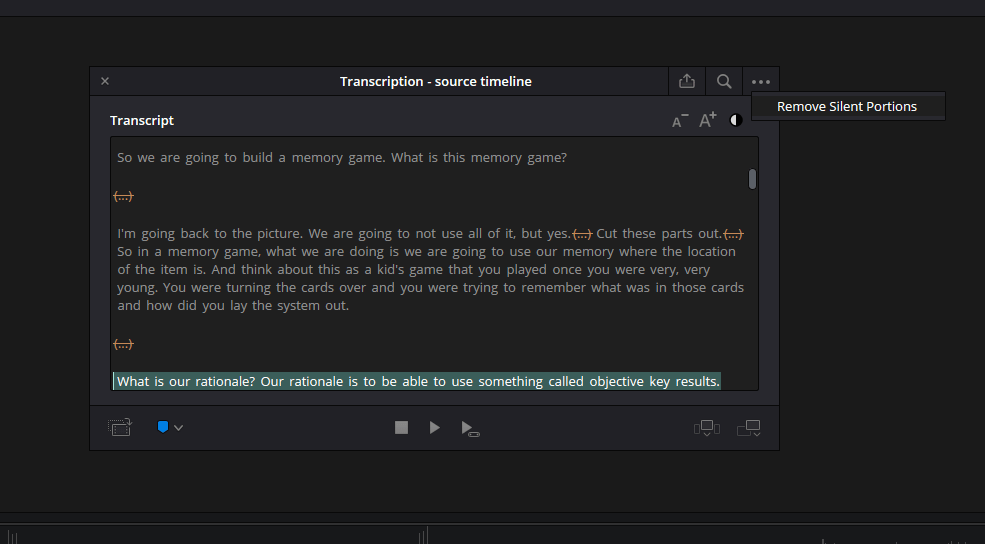Select the first silence marker under memory game line

click(123, 197)
